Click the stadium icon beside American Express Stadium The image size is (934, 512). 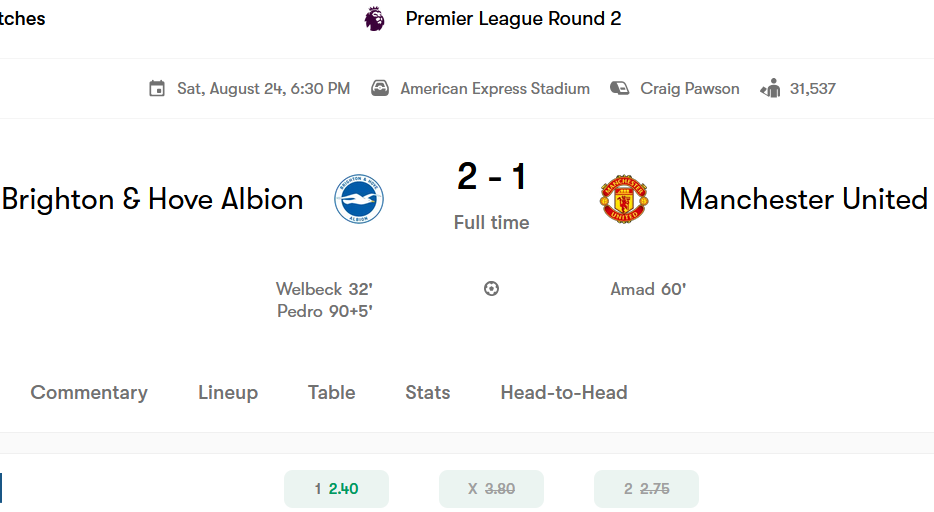(380, 89)
